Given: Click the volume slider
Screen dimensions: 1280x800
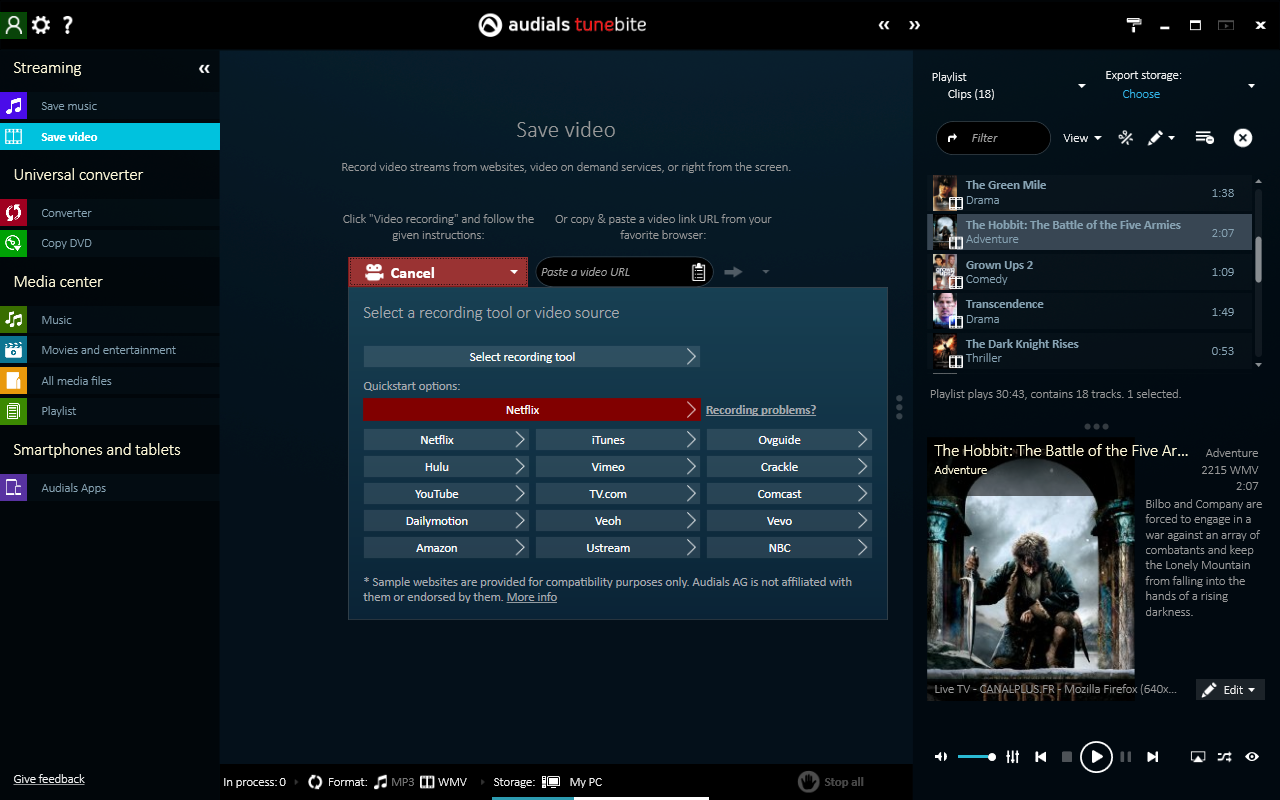Looking at the screenshot, I should (x=976, y=757).
